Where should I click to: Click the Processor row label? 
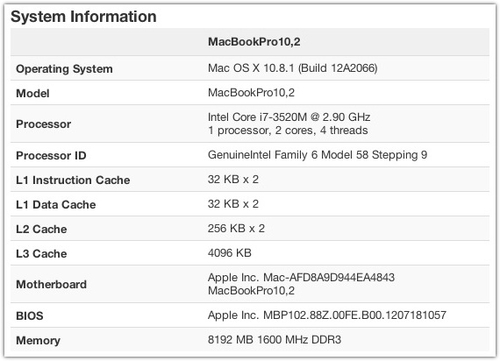point(43,124)
